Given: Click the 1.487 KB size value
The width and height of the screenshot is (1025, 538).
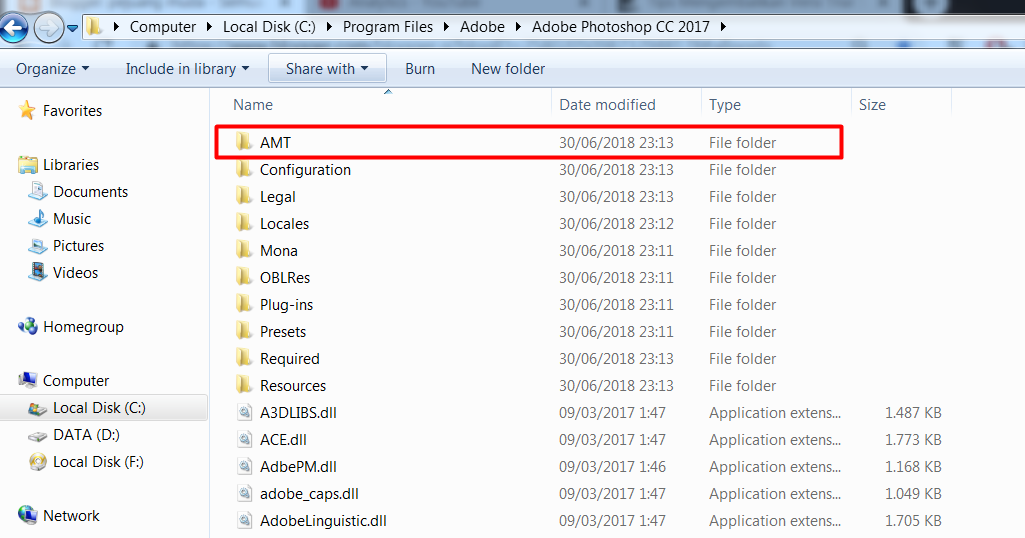Looking at the screenshot, I should [x=913, y=412].
